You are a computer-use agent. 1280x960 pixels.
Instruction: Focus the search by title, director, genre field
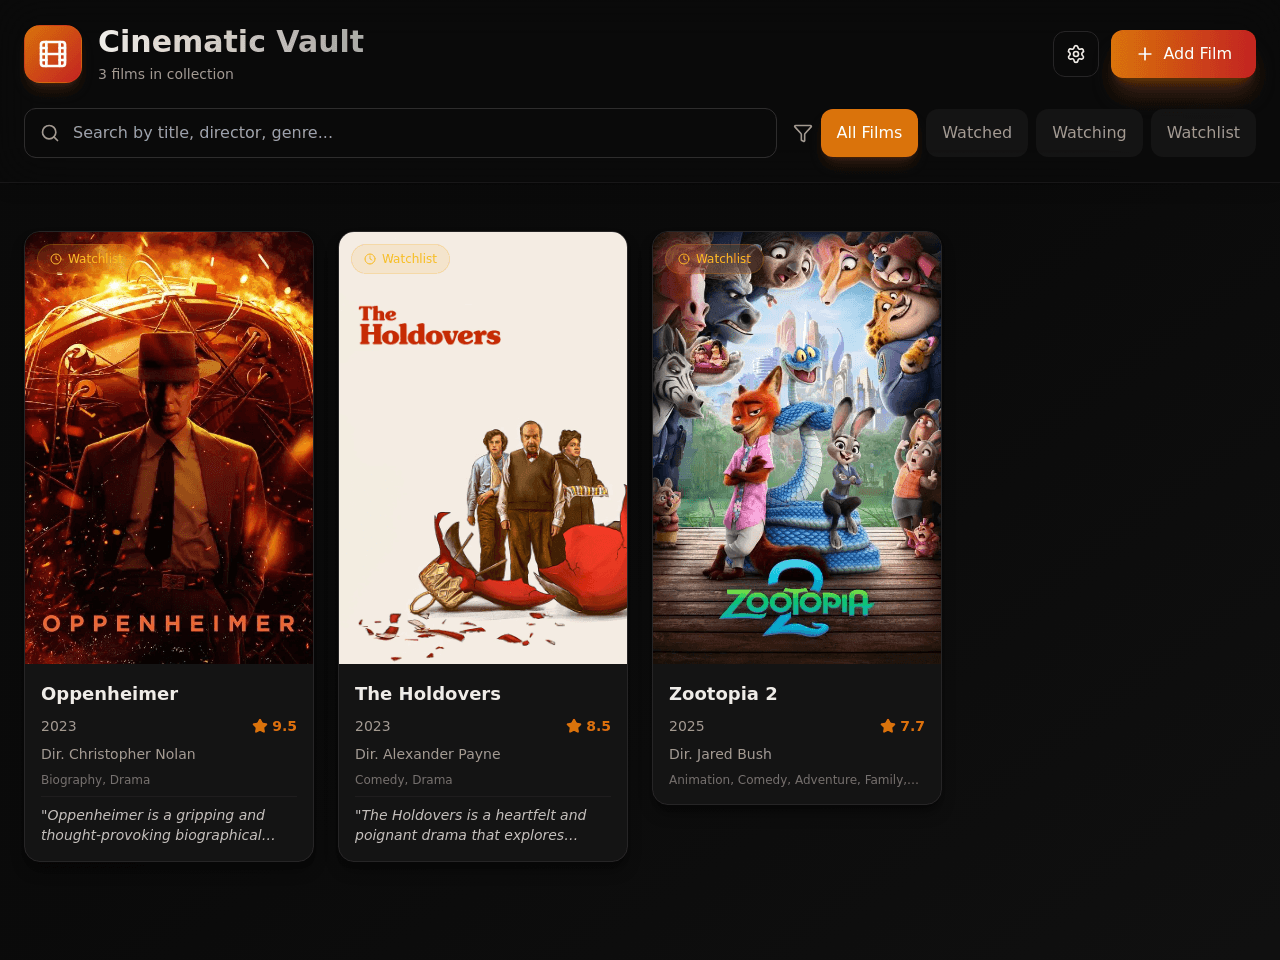(400, 133)
